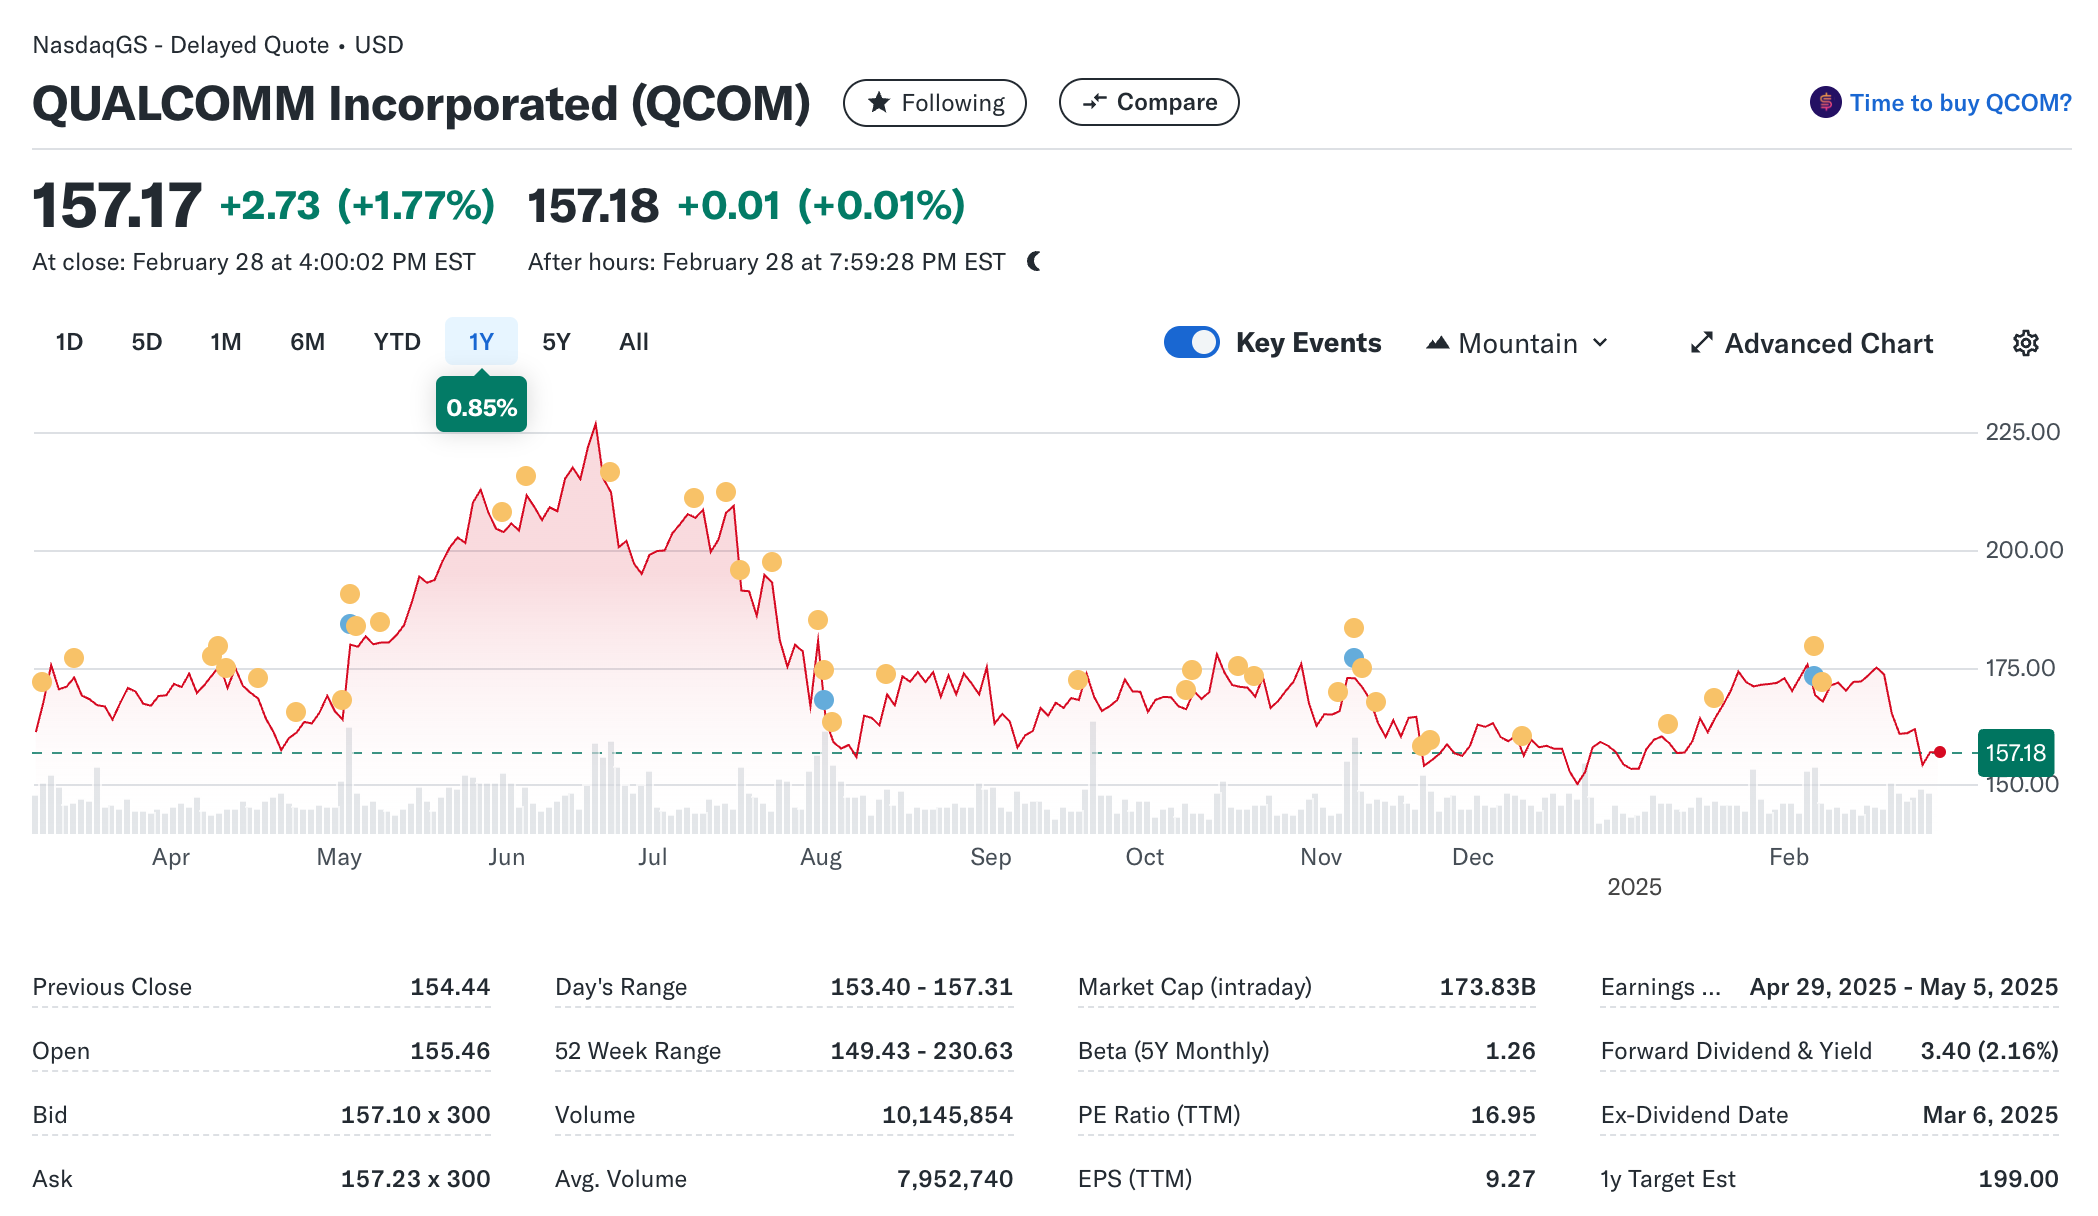Click the Advanced Chart expand arrow icon
This screenshot has height=1216, width=2098.
(1701, 343)
